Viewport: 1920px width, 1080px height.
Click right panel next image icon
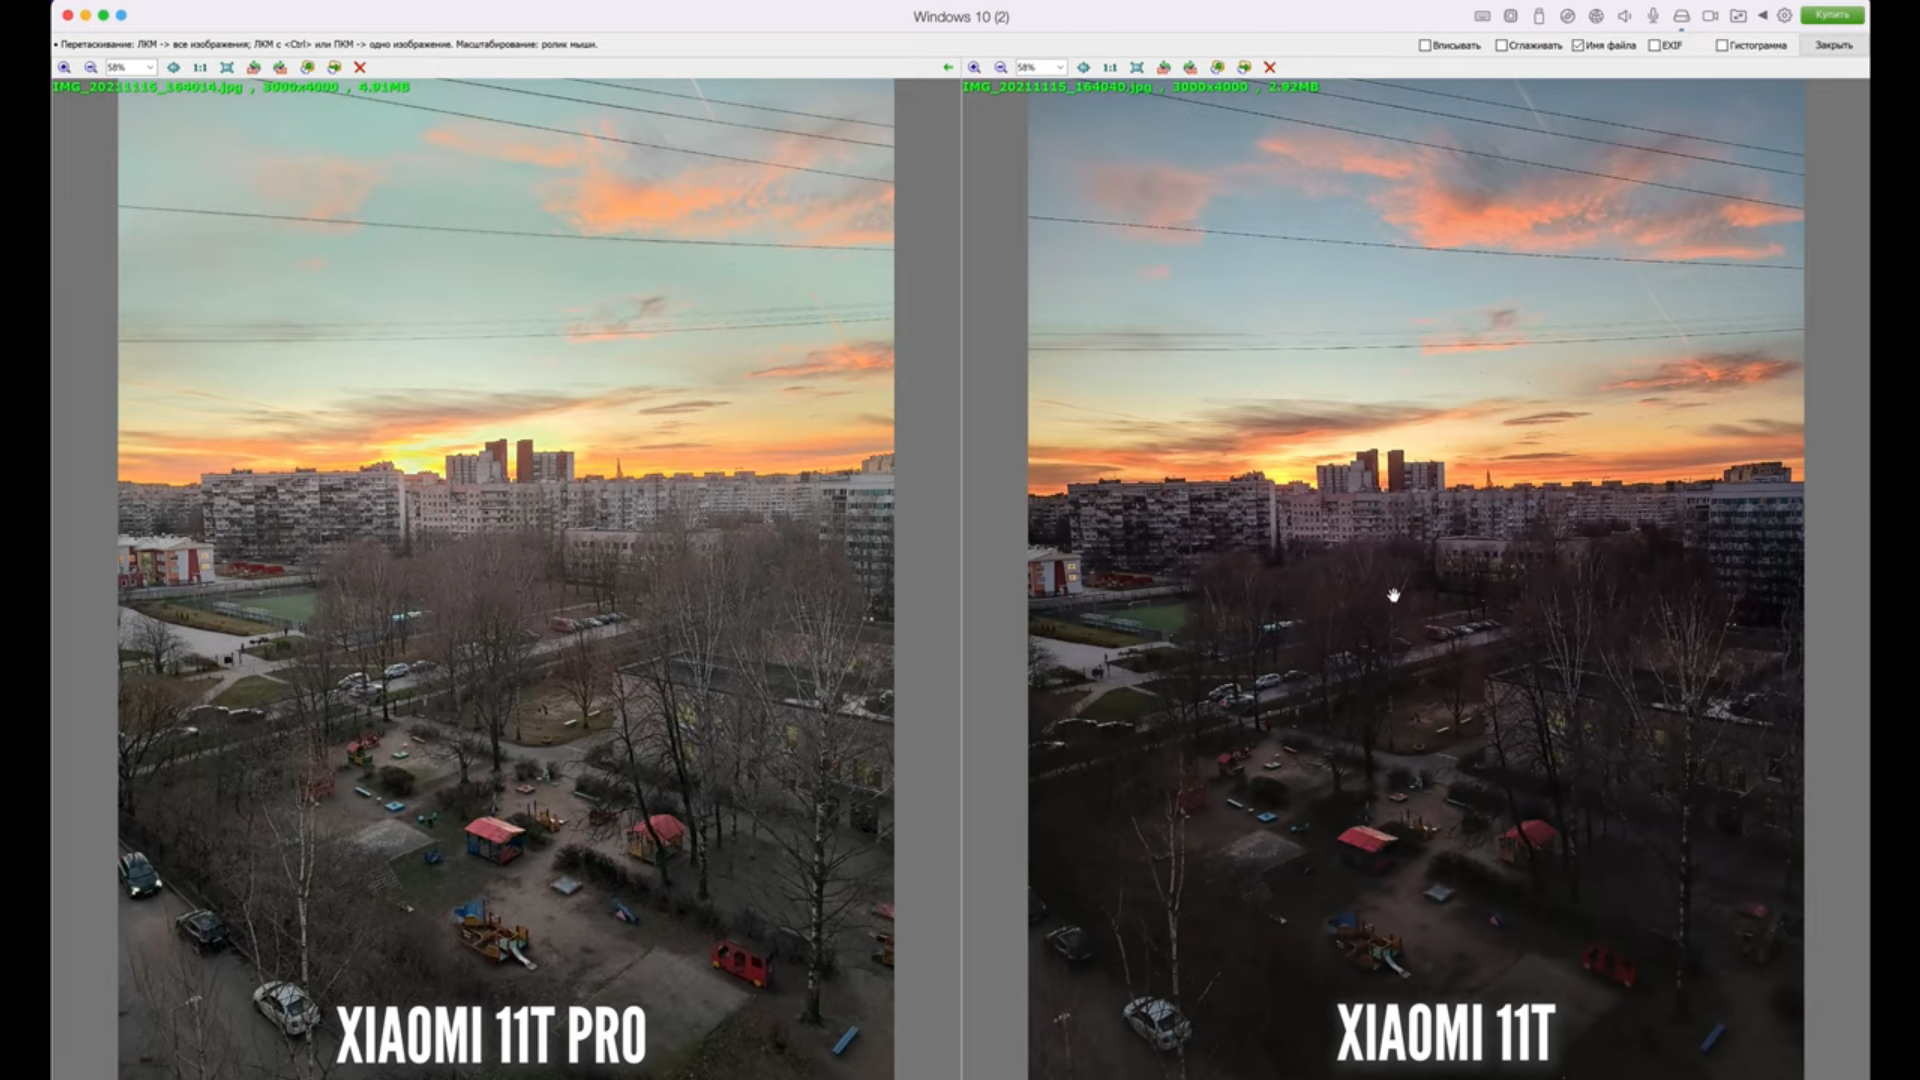pos(1244,67)
